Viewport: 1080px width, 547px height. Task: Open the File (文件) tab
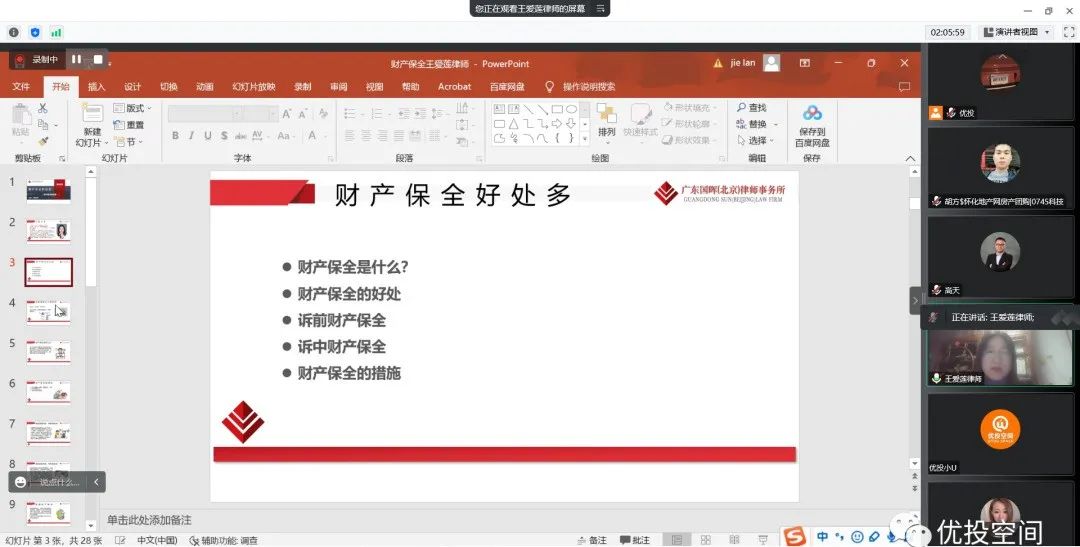coord(21,87)
